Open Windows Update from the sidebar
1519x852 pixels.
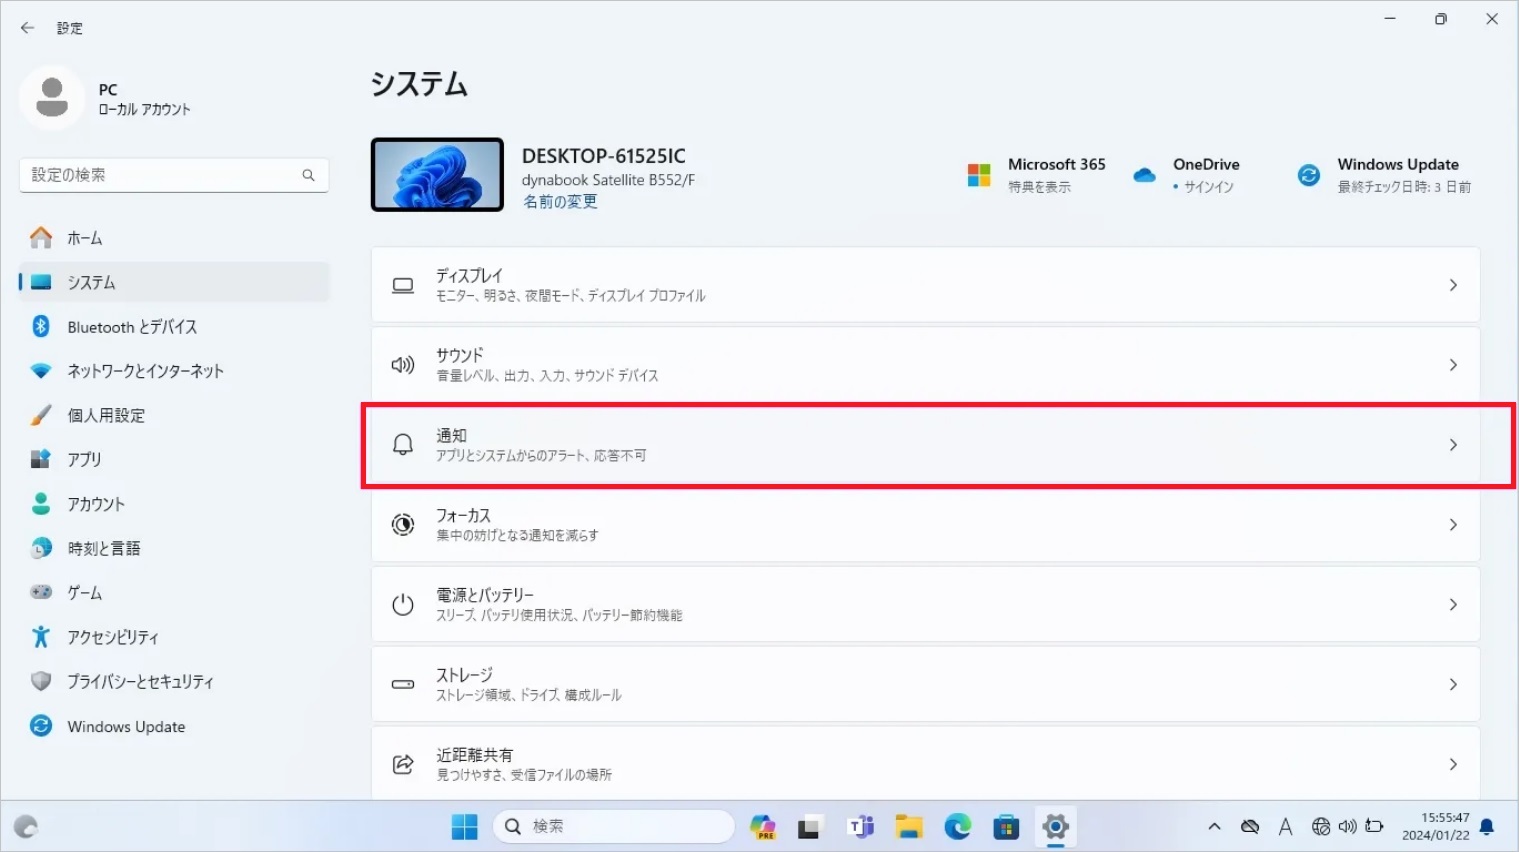[125, 726]
